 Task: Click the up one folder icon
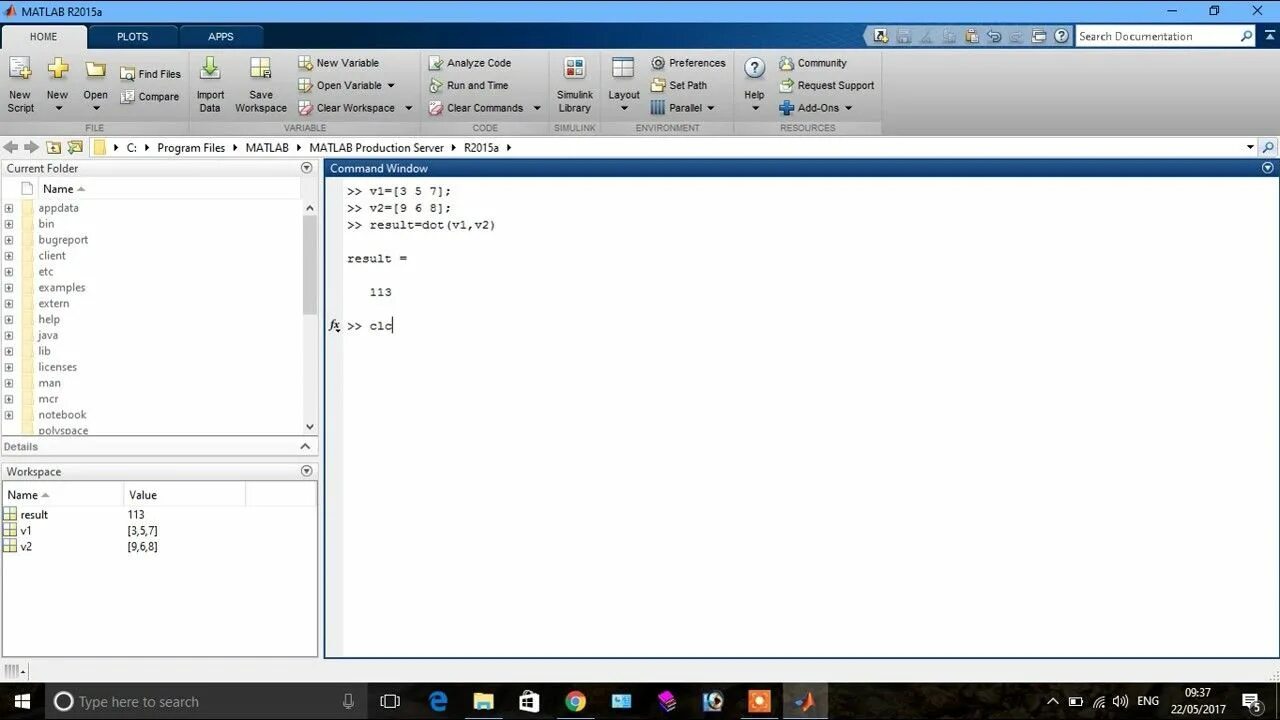(54, 147)
